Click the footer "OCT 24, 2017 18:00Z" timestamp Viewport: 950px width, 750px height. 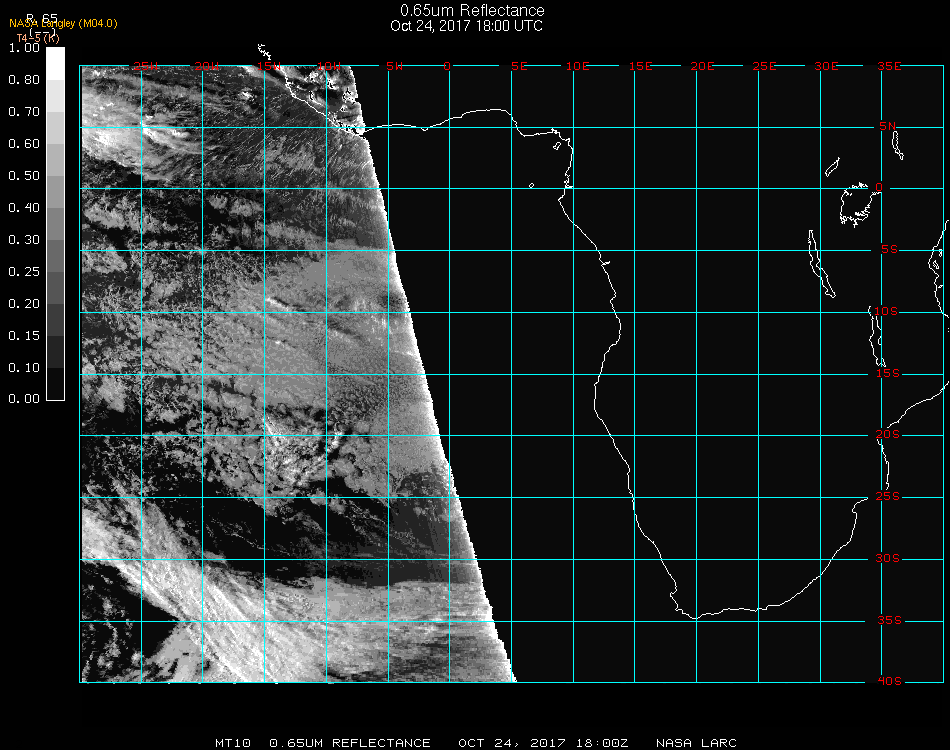click(x=543, y=743)
